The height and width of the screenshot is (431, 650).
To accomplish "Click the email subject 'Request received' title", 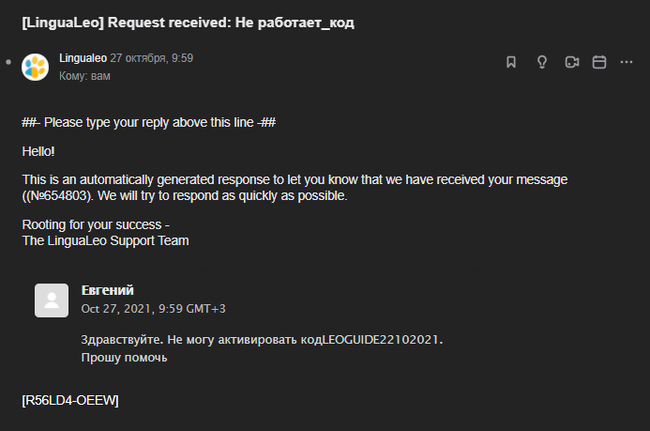I will pos(188,23).
